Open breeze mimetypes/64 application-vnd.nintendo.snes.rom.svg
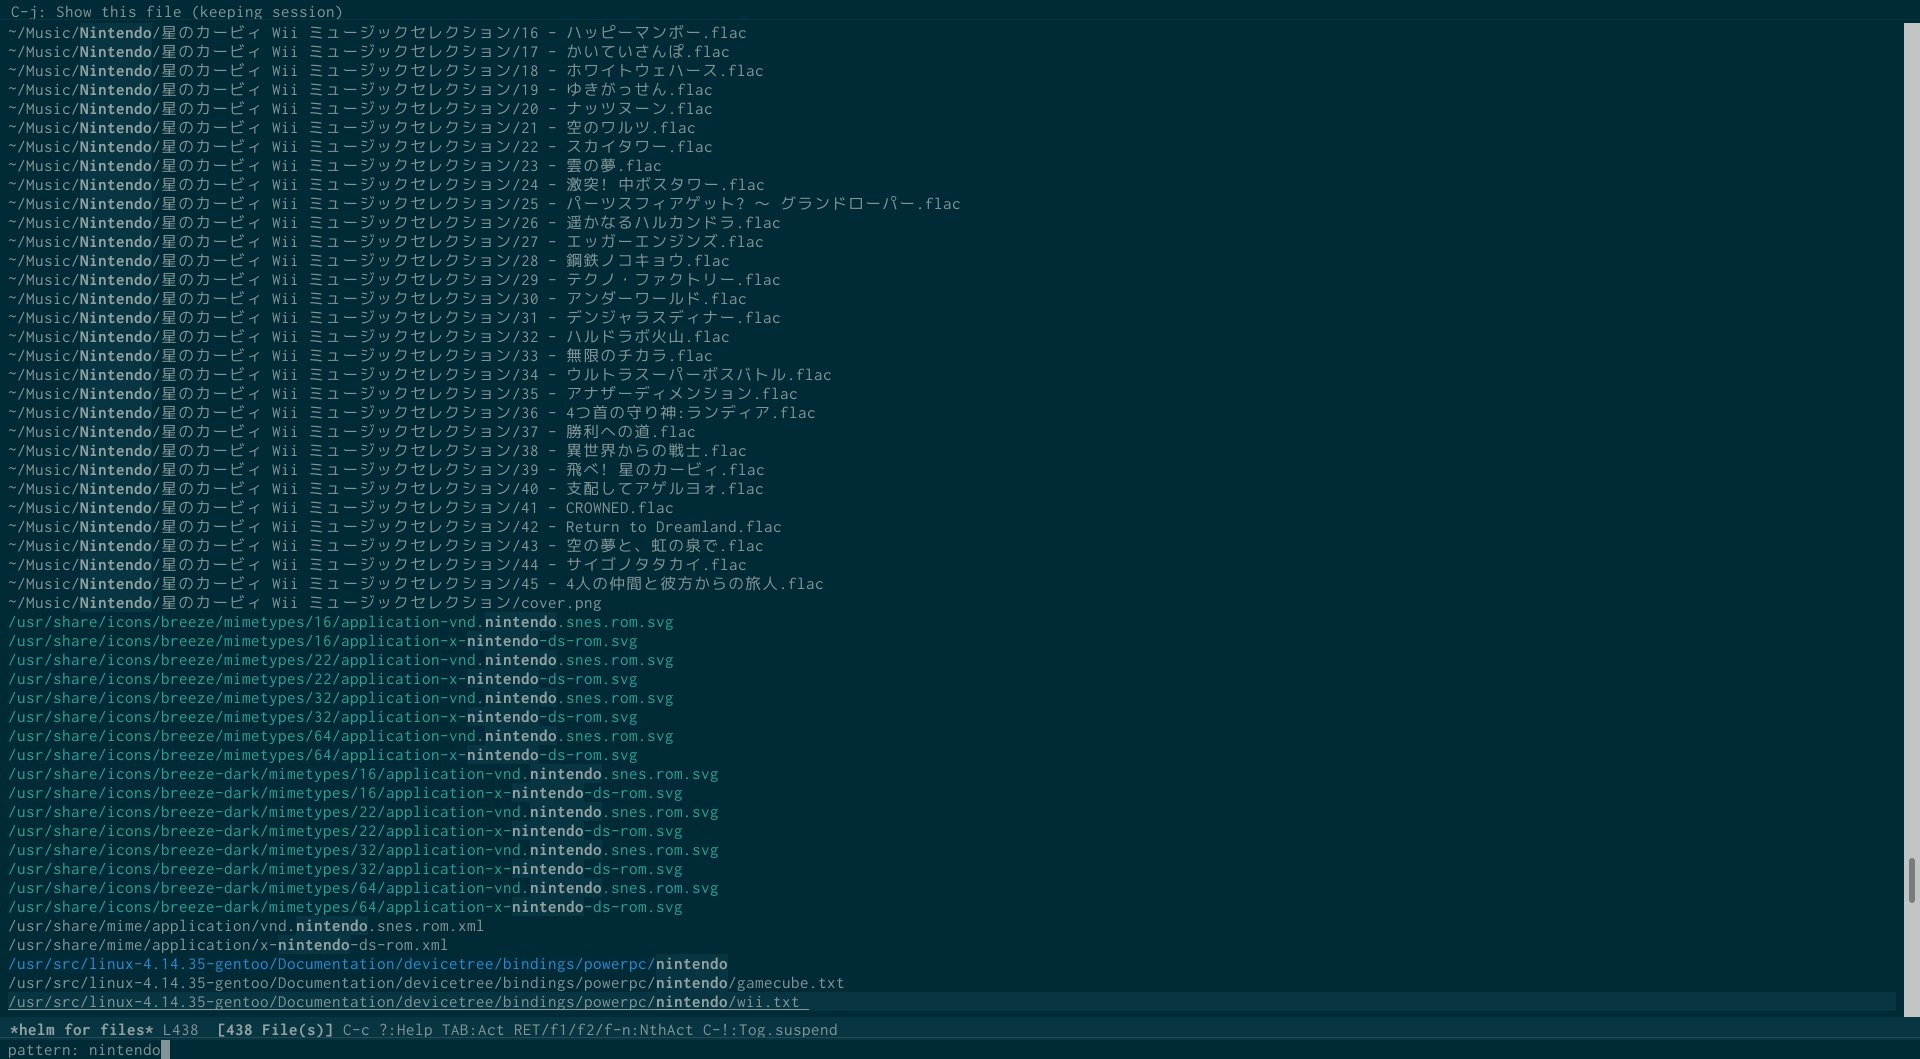 [x=341, y=736]
